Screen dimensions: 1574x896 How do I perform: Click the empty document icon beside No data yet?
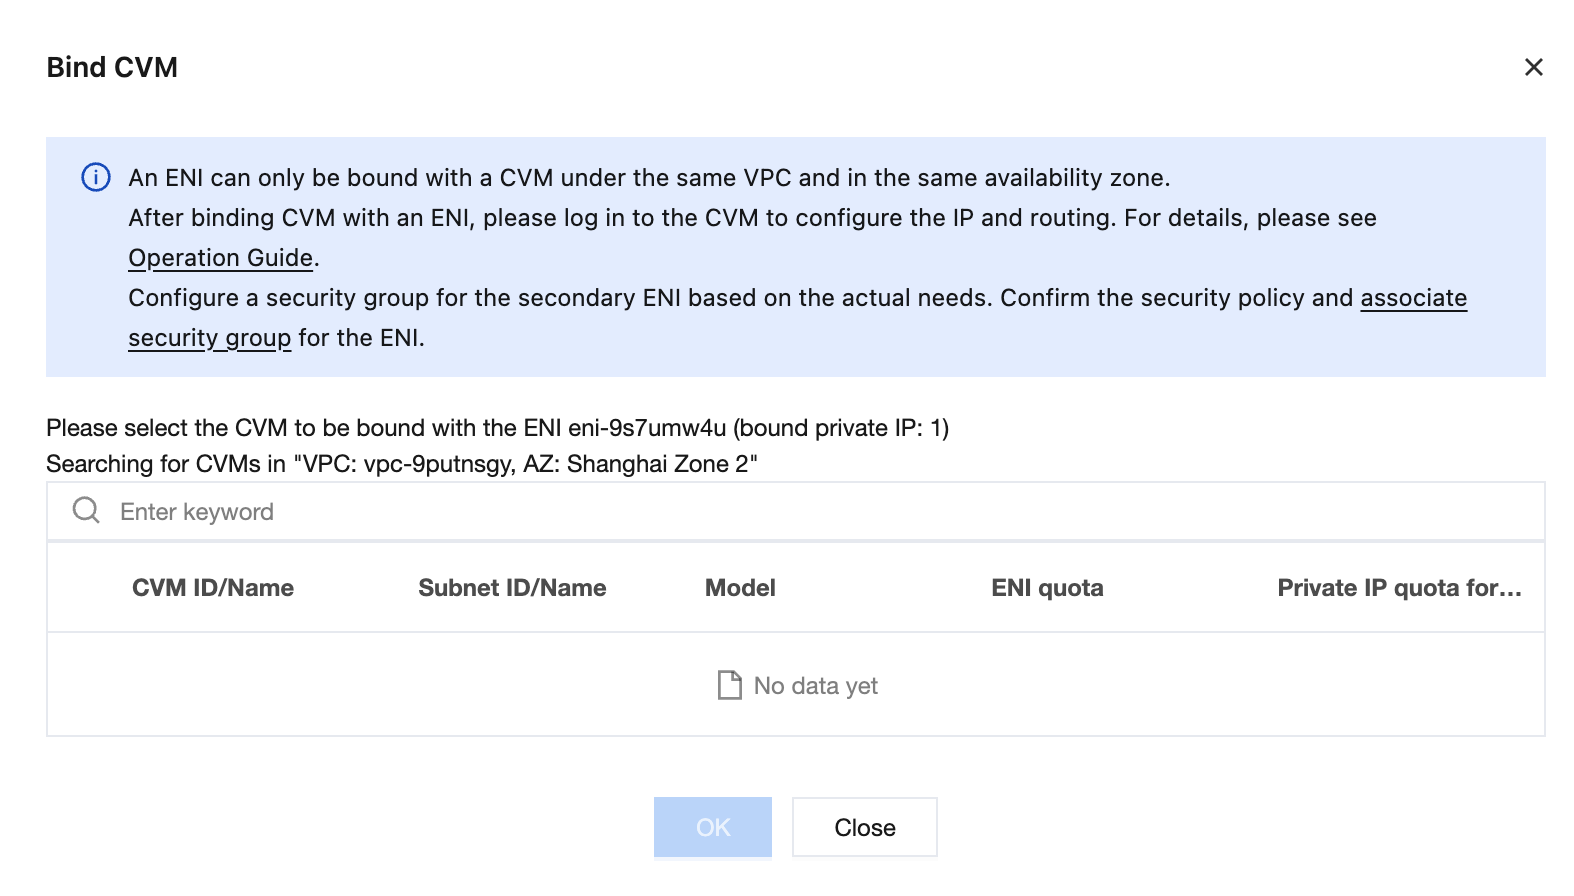(x=730, y=685)
